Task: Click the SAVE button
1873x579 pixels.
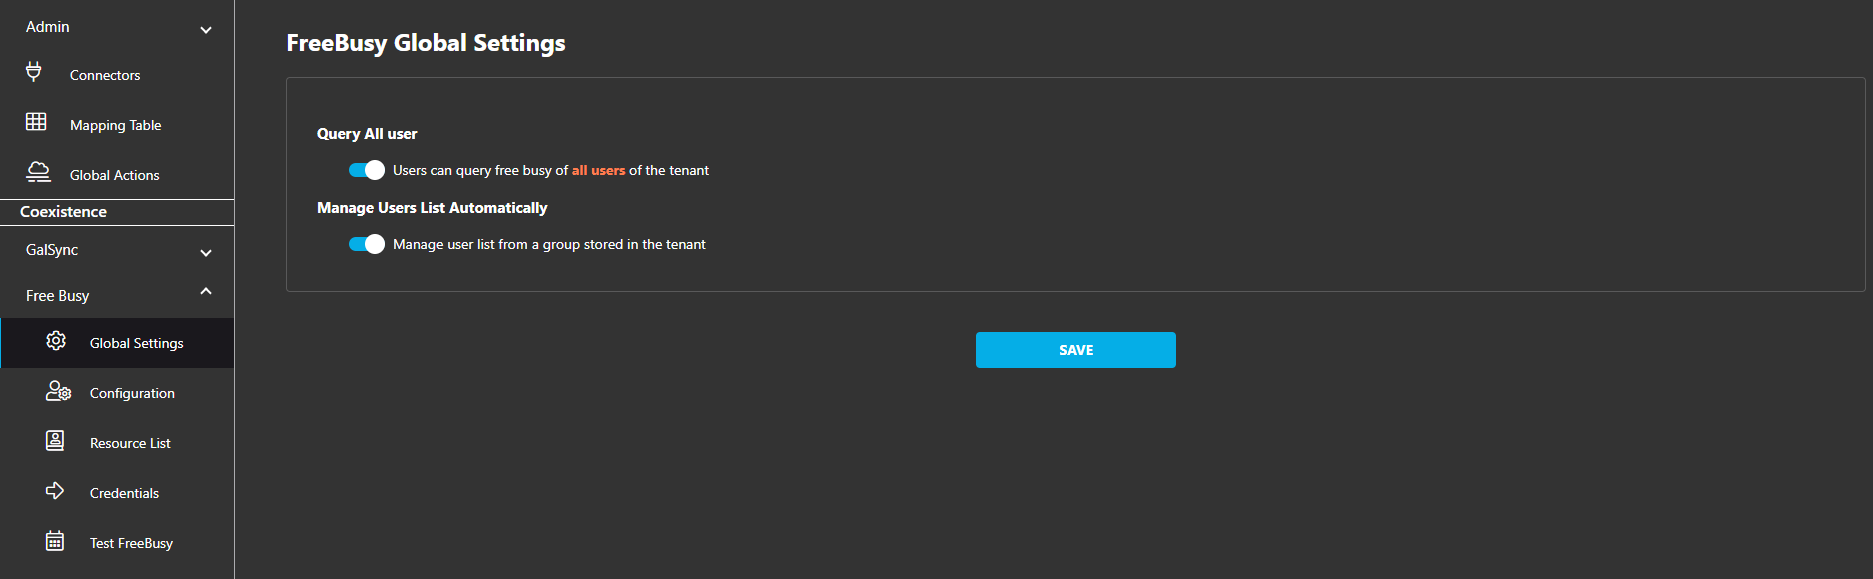Action: pos(1075,350)
